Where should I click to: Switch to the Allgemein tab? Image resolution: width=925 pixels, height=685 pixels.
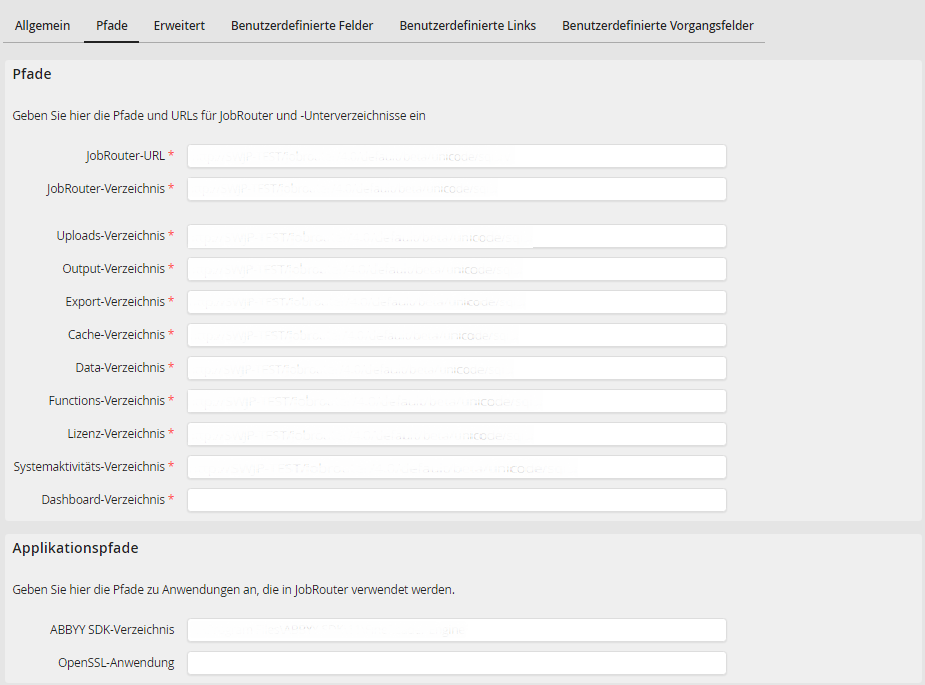pyautogui.click(x=42, y=25)
